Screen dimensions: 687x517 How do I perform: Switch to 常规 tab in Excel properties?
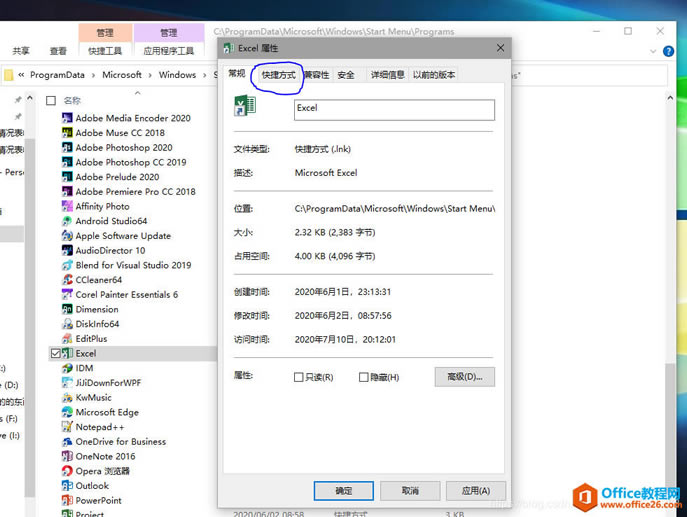pyautogui.click(x=237, y=74)
